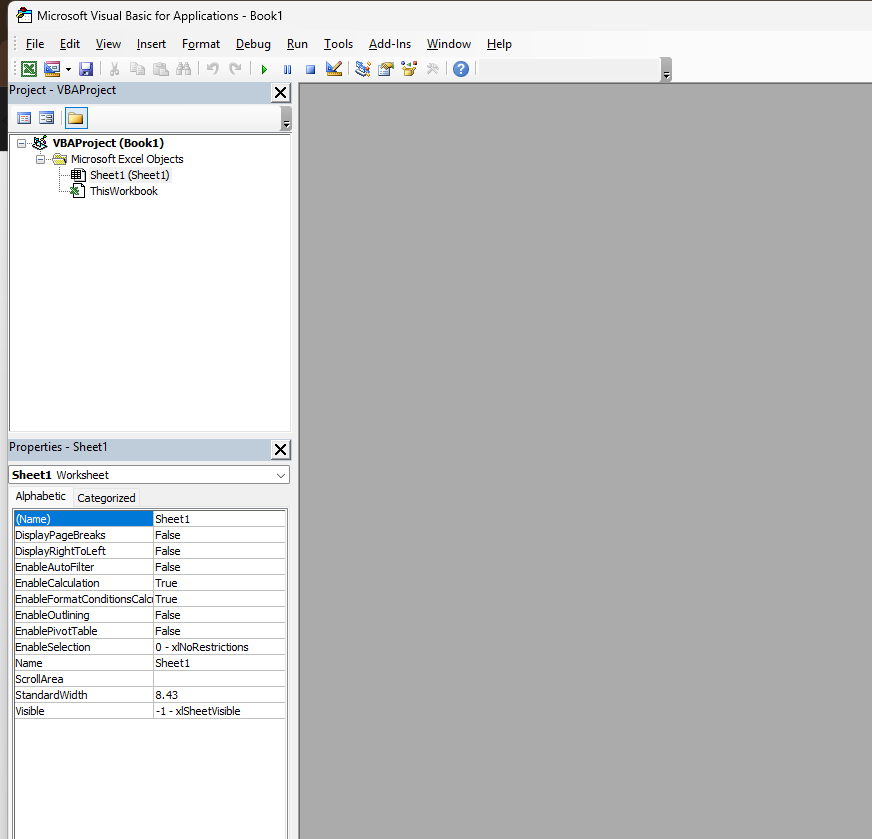Click the View Code icon in Project Explorer
Screen dimensions: 872x839
tap(24, 117)
